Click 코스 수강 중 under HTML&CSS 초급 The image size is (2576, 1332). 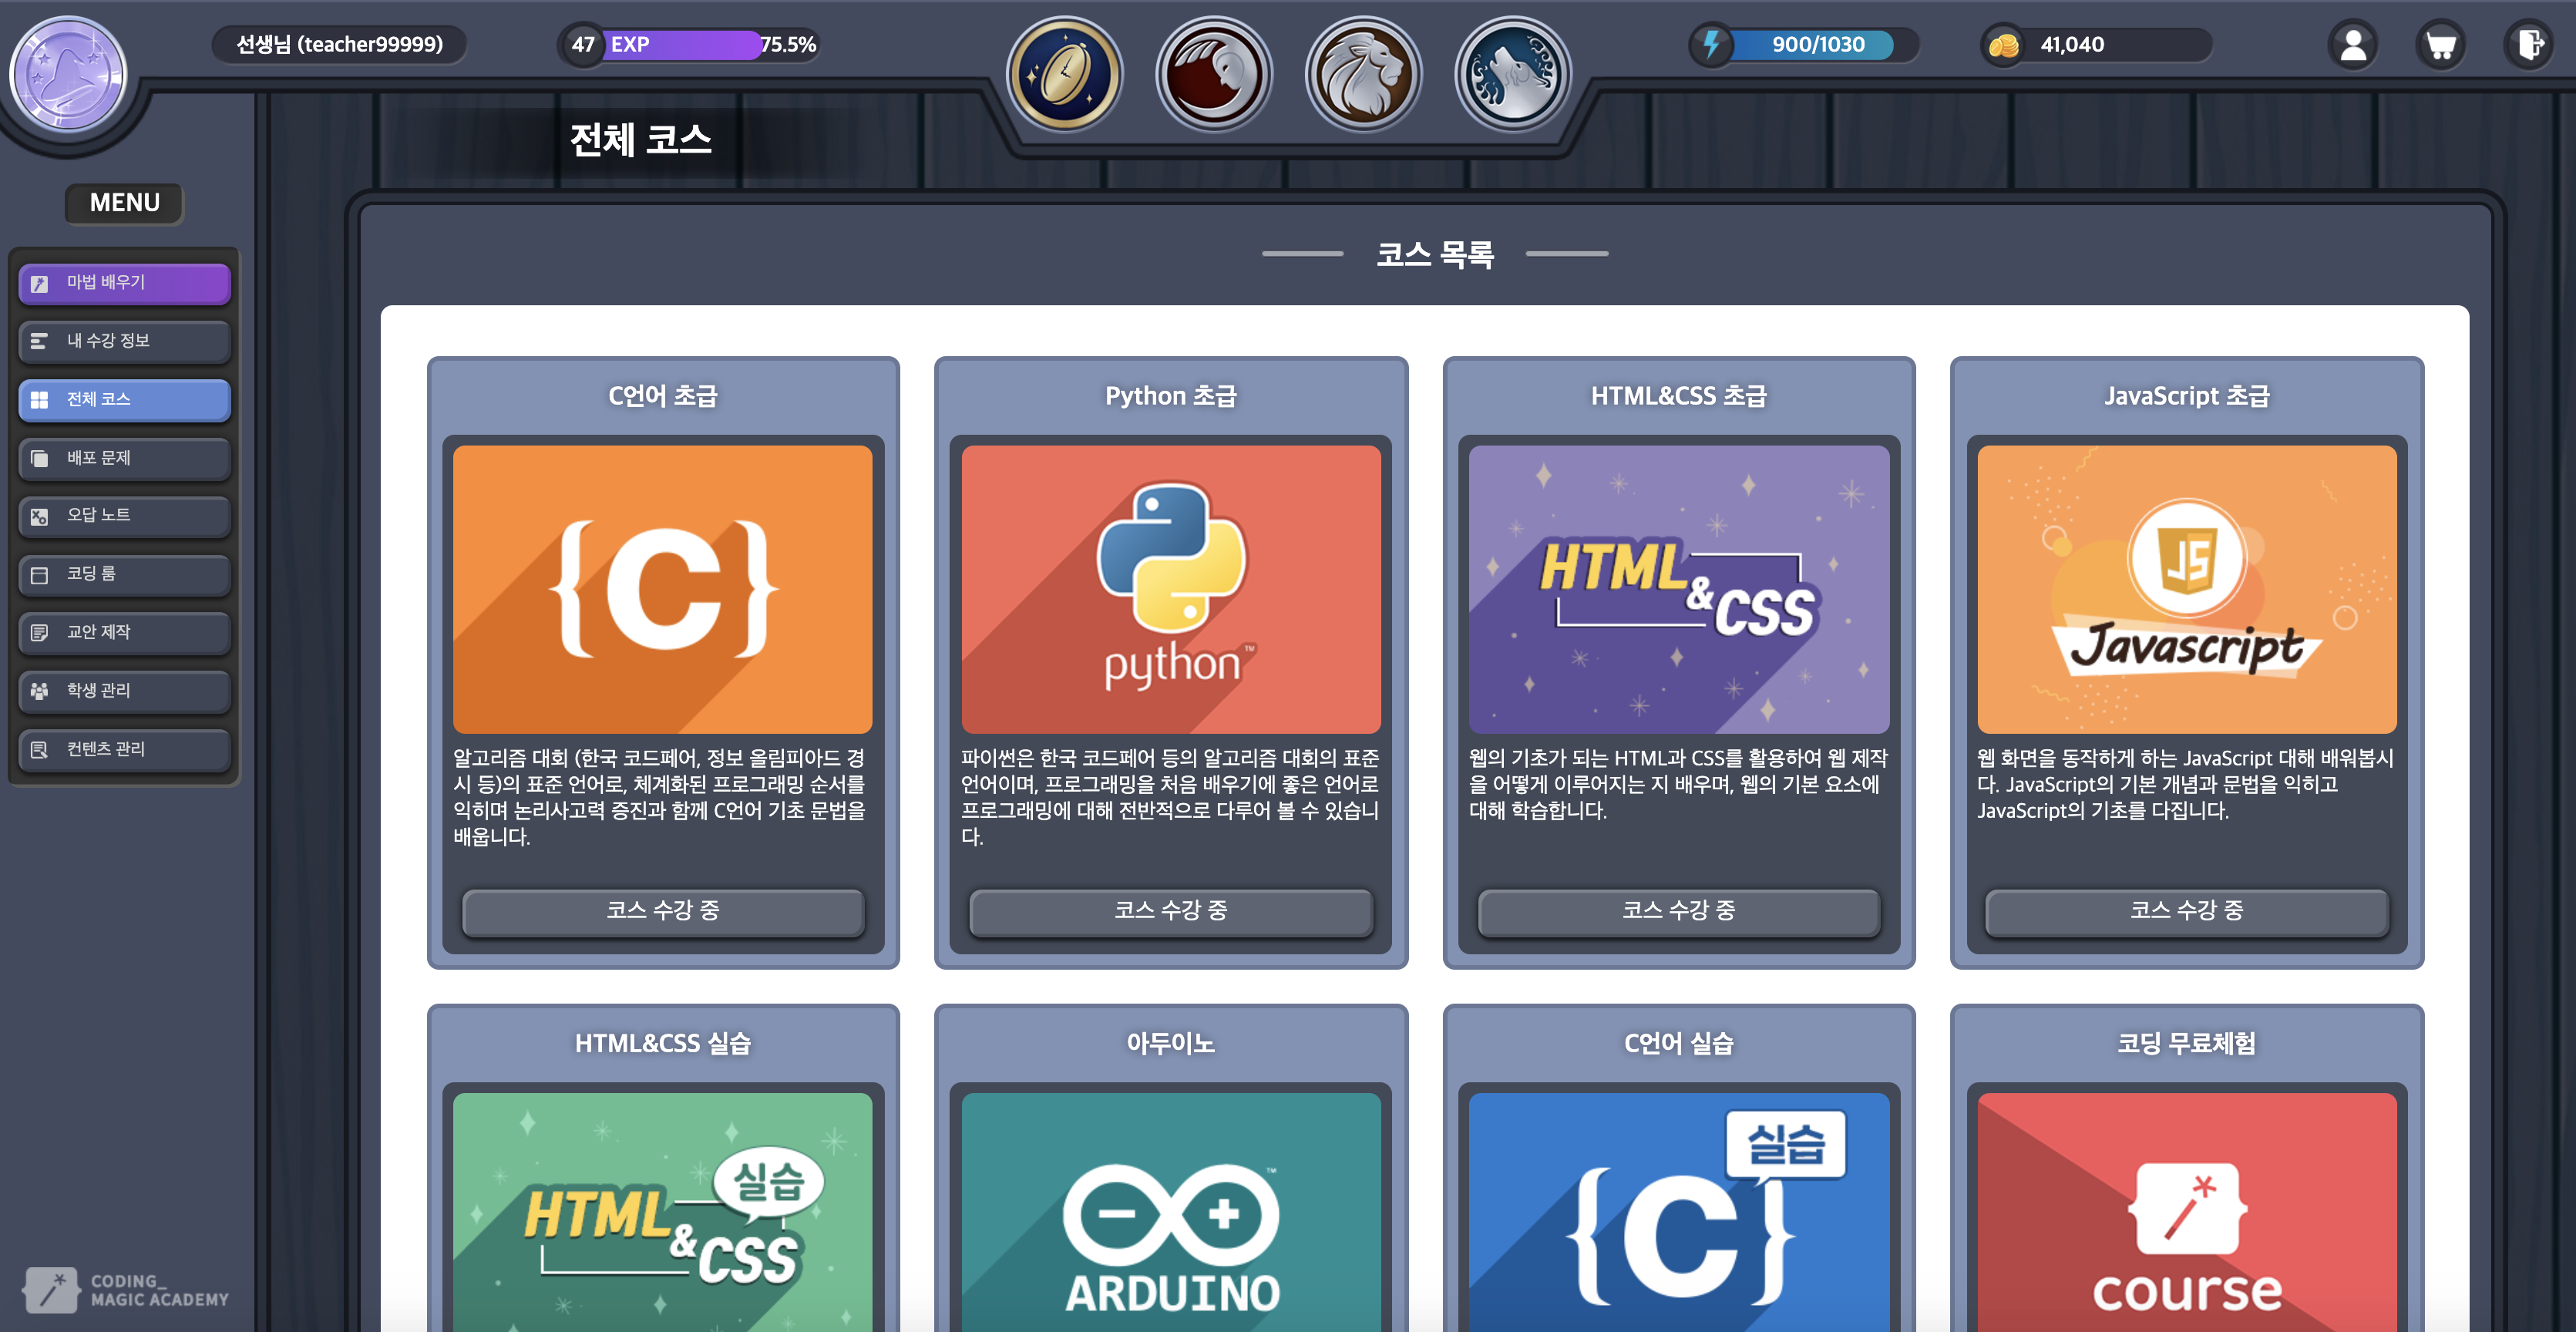1679,911
